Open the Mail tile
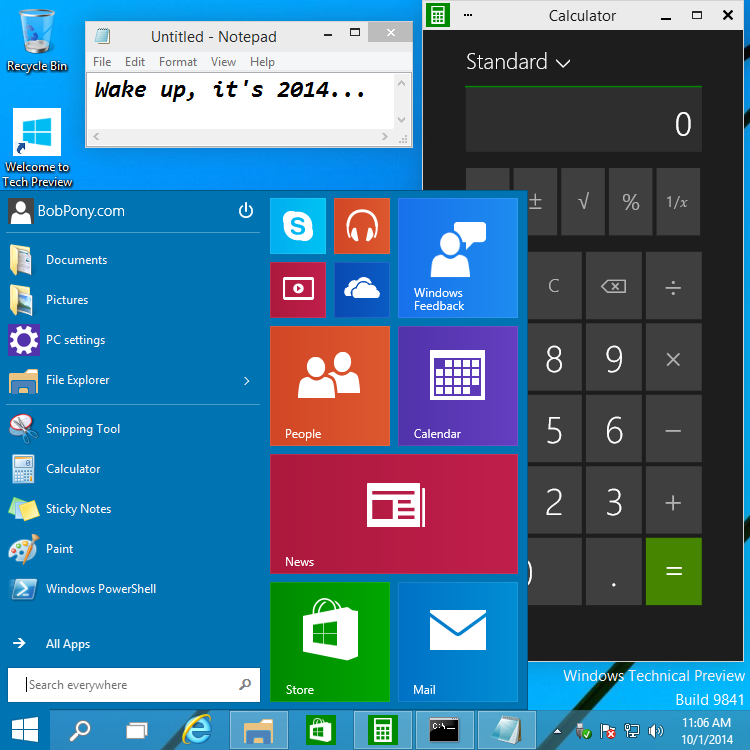The height and width of the screenshot is (750, 750). (x=458, y=642)
